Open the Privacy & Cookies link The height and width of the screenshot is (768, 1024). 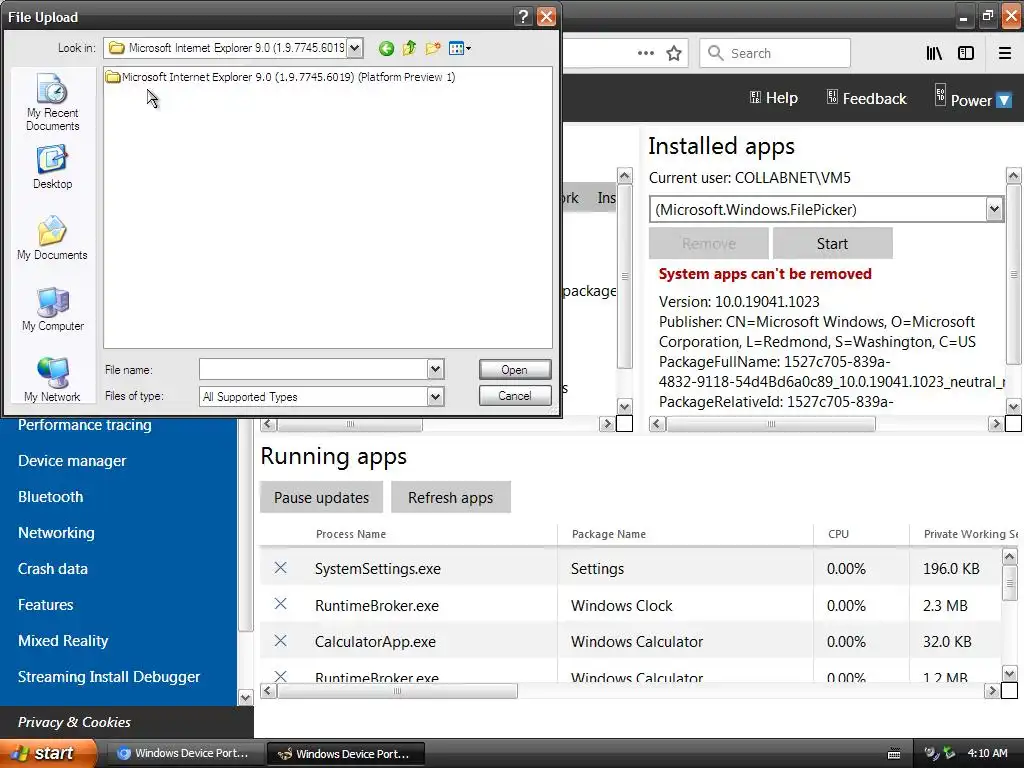pyautogui.click(x=74, y=722)
